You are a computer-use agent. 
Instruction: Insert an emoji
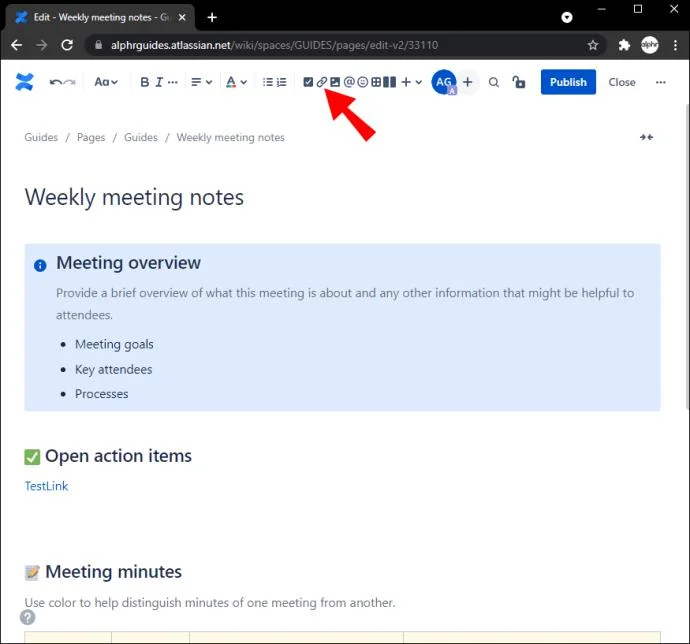click(x=363, y=82)
